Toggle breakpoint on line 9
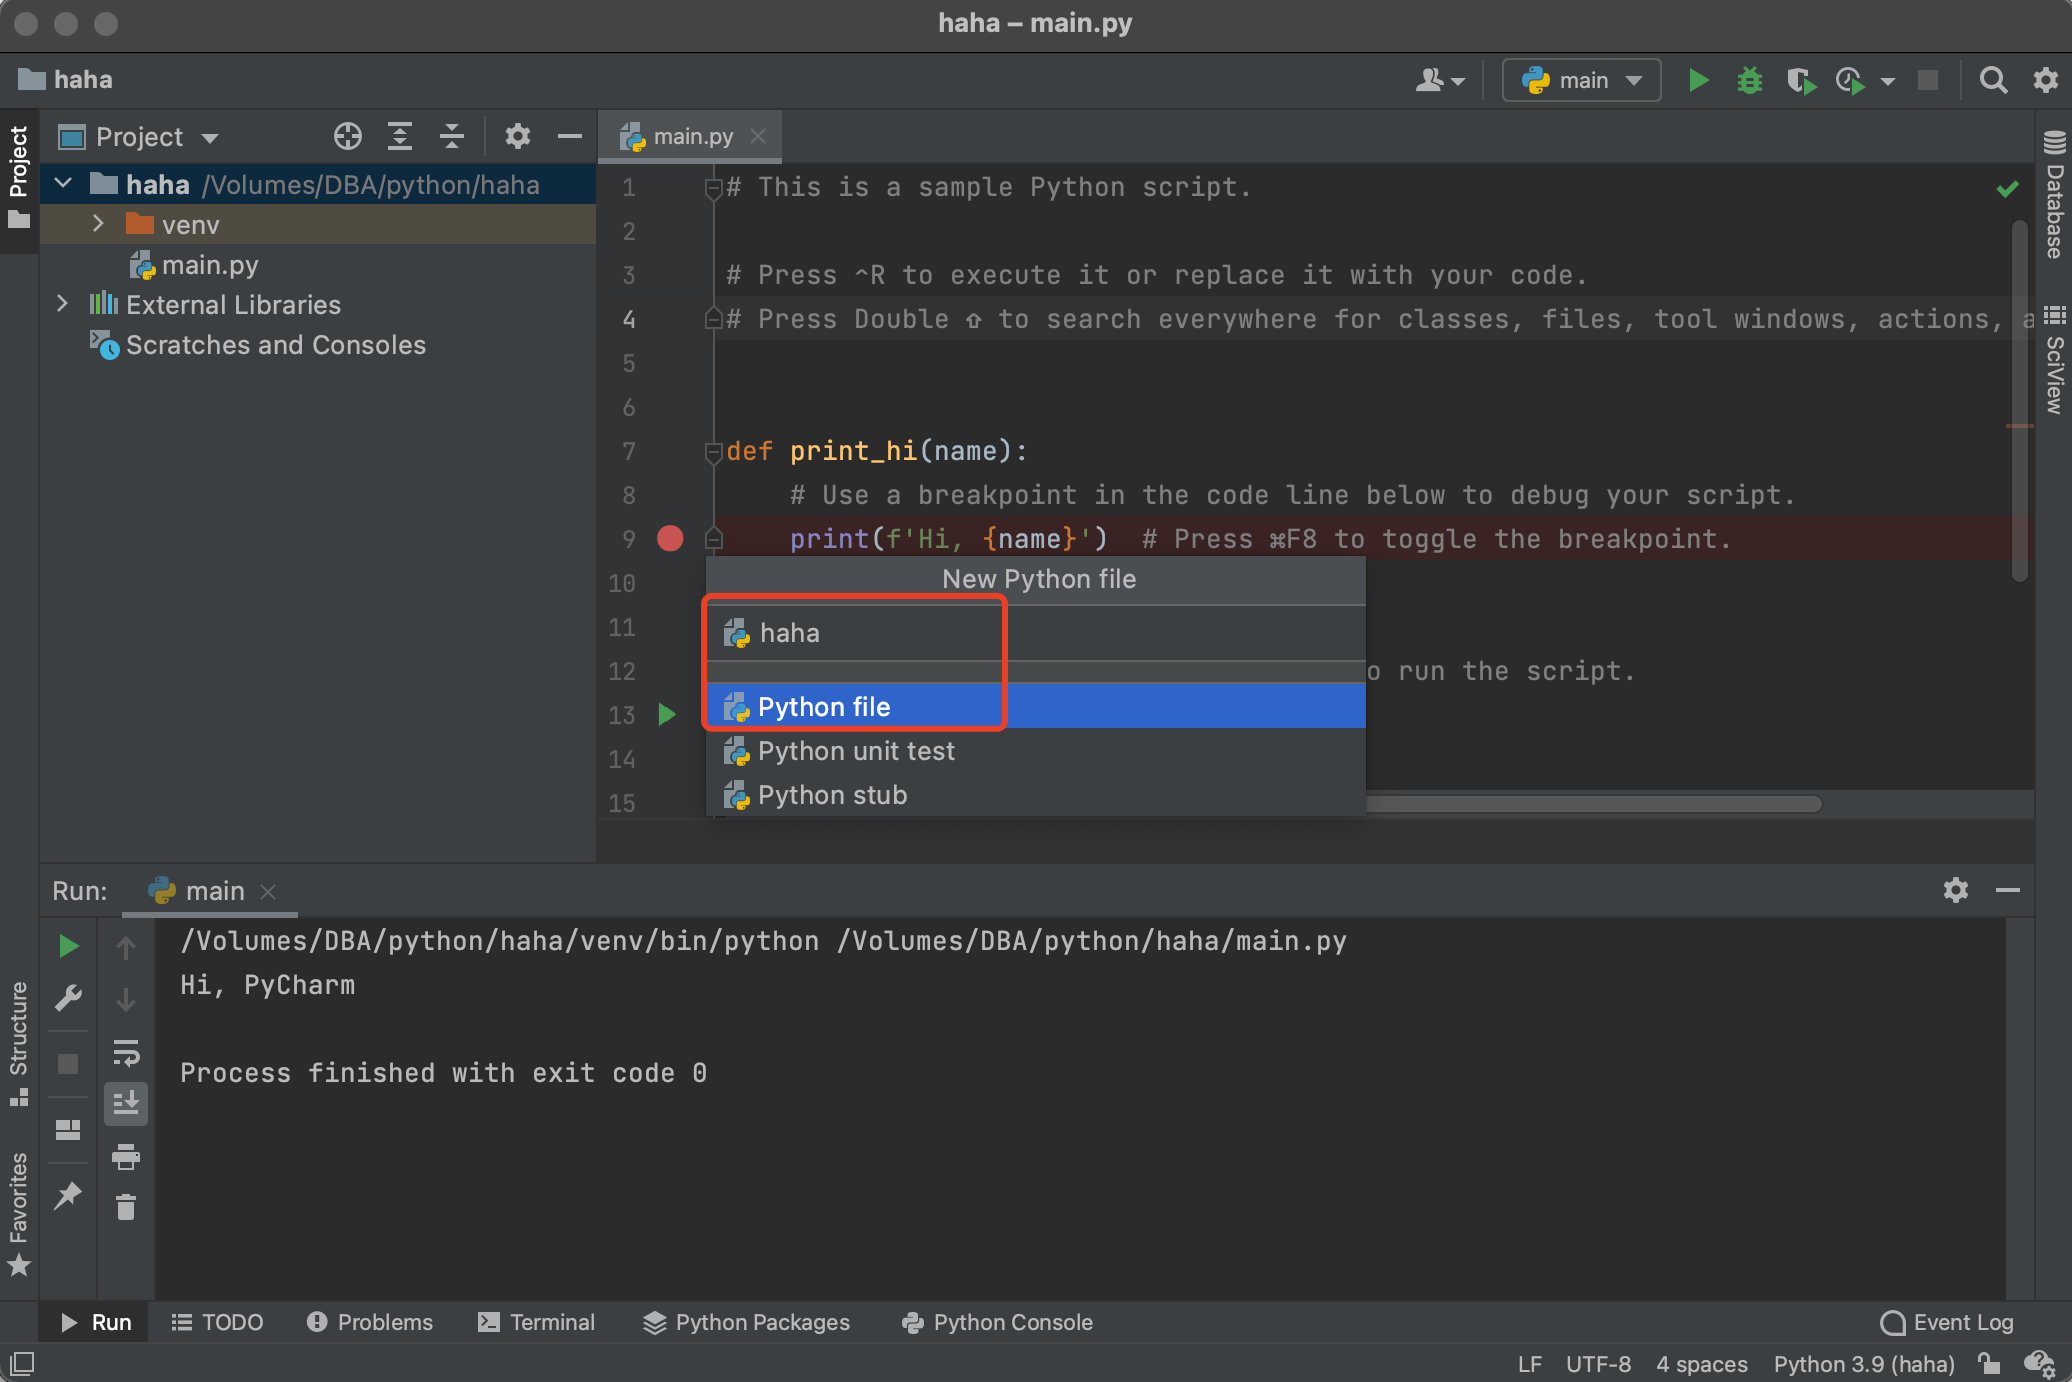The image size is (2072, 1382). (670, 539)
